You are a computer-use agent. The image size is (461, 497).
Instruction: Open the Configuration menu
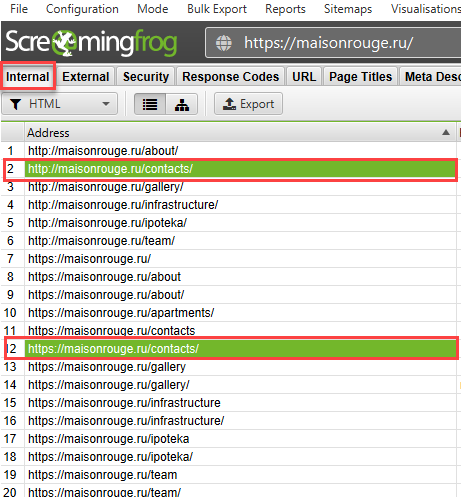pyautogui.click(x=82, y=9)
